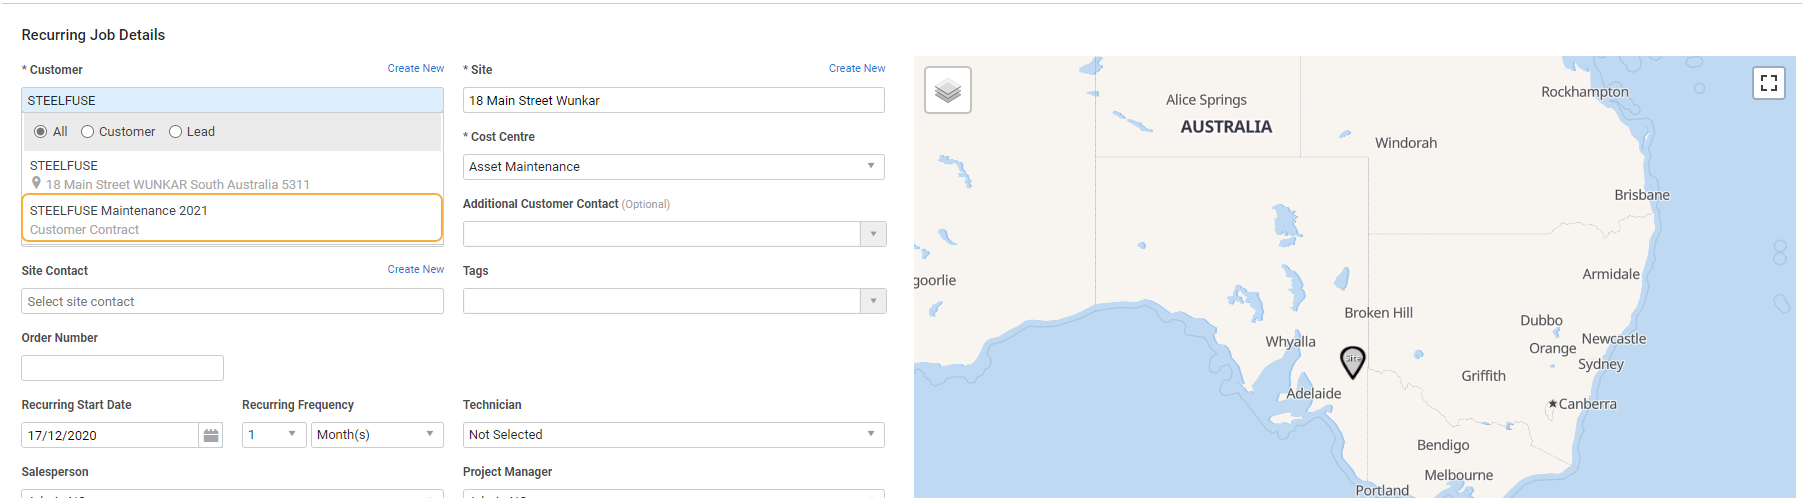Click the Select site contact field
1802x498 pixels.
coord(232,301)
